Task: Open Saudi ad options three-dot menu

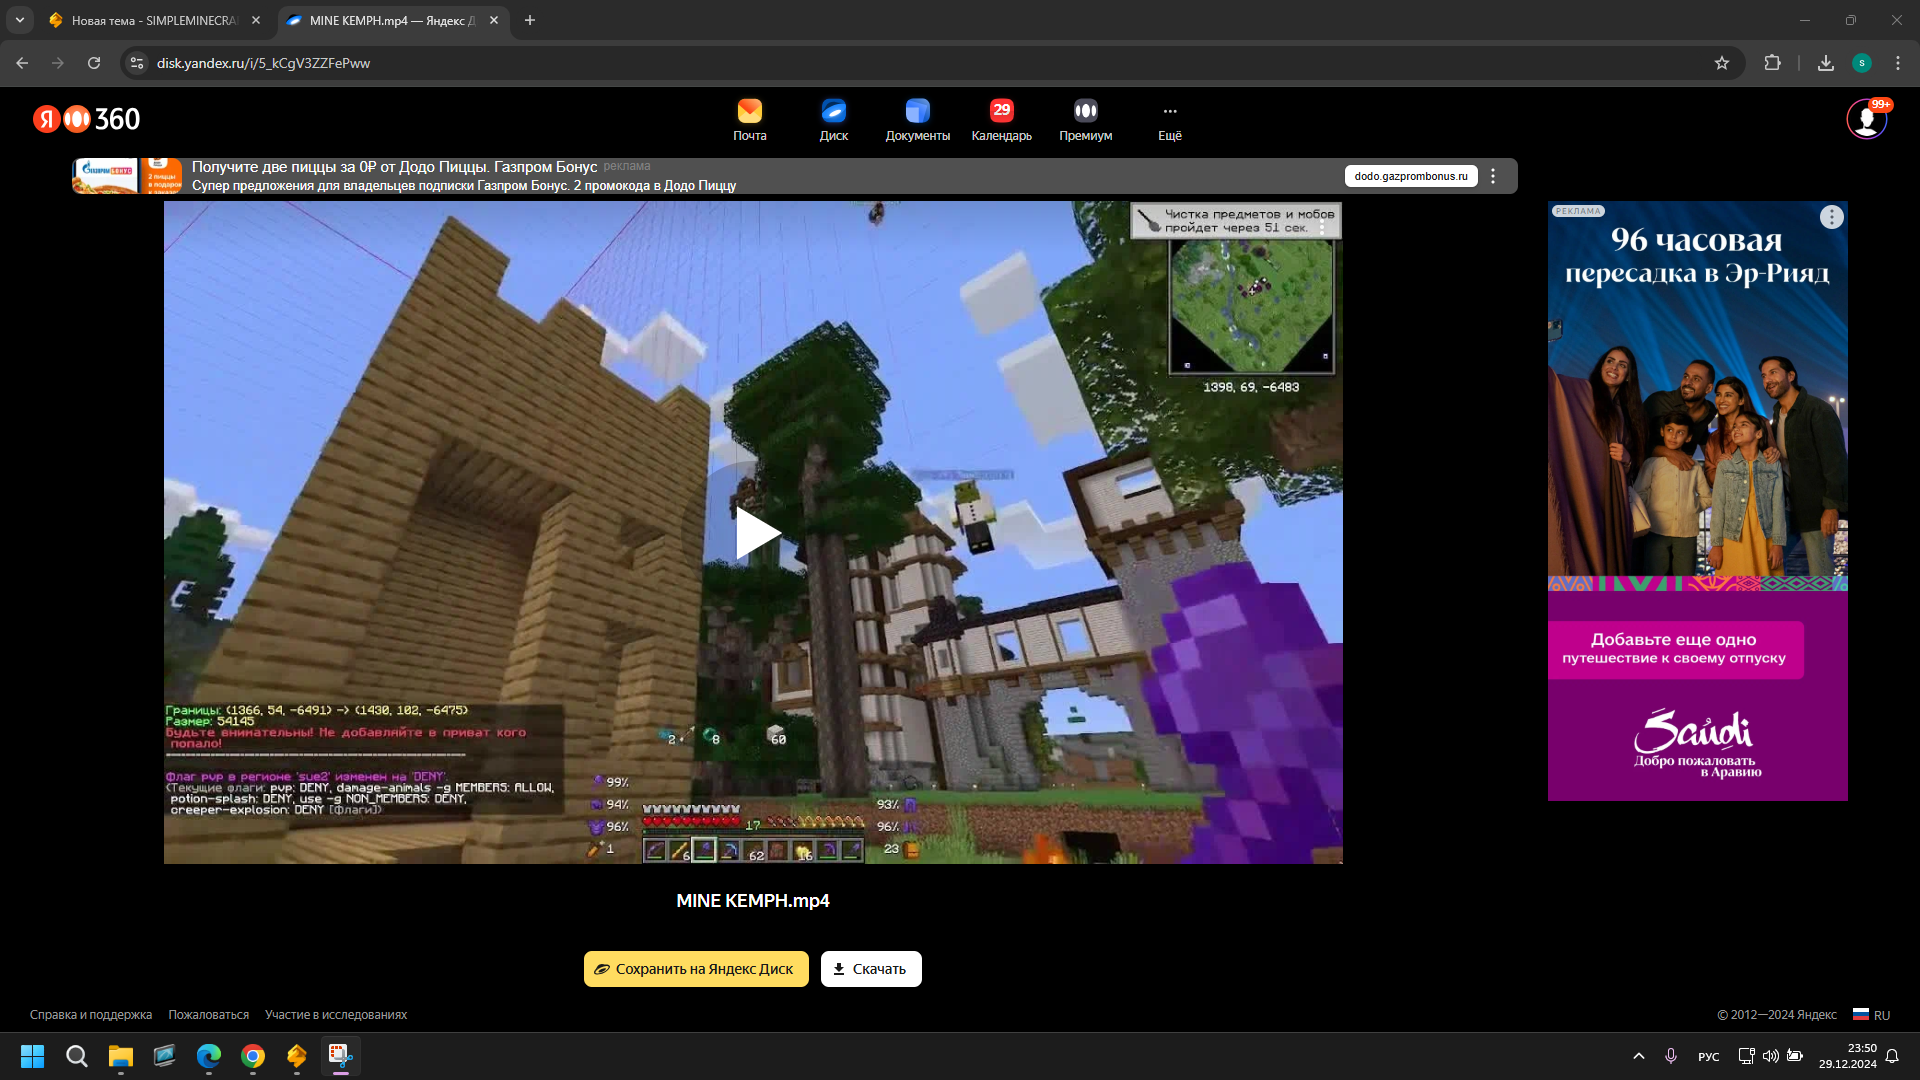Action: 1831,217
